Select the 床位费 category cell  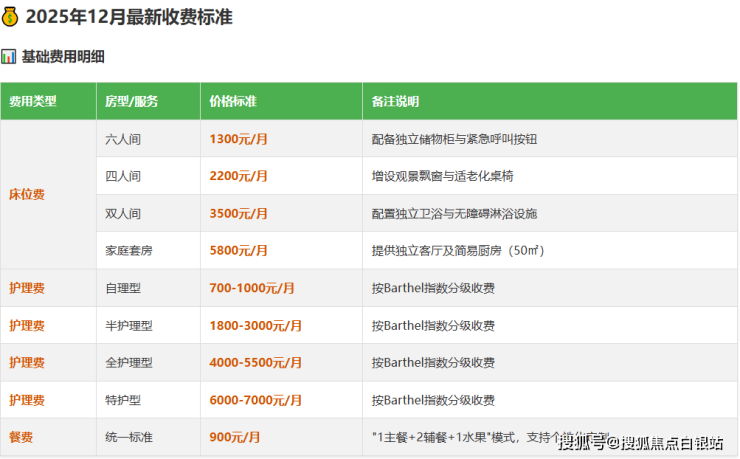click(27, 194)
